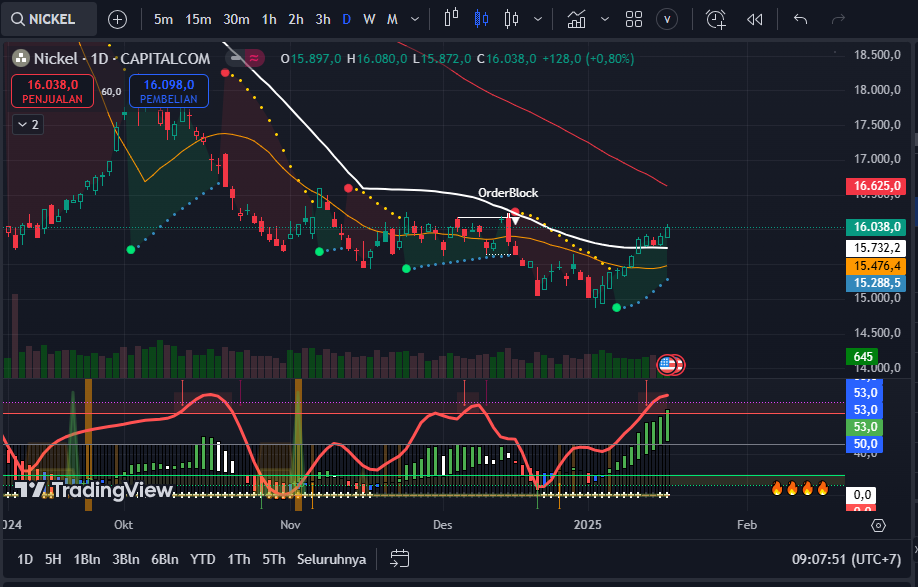
Task: Select the blue candlestick chart type
Action: [481, 19]
